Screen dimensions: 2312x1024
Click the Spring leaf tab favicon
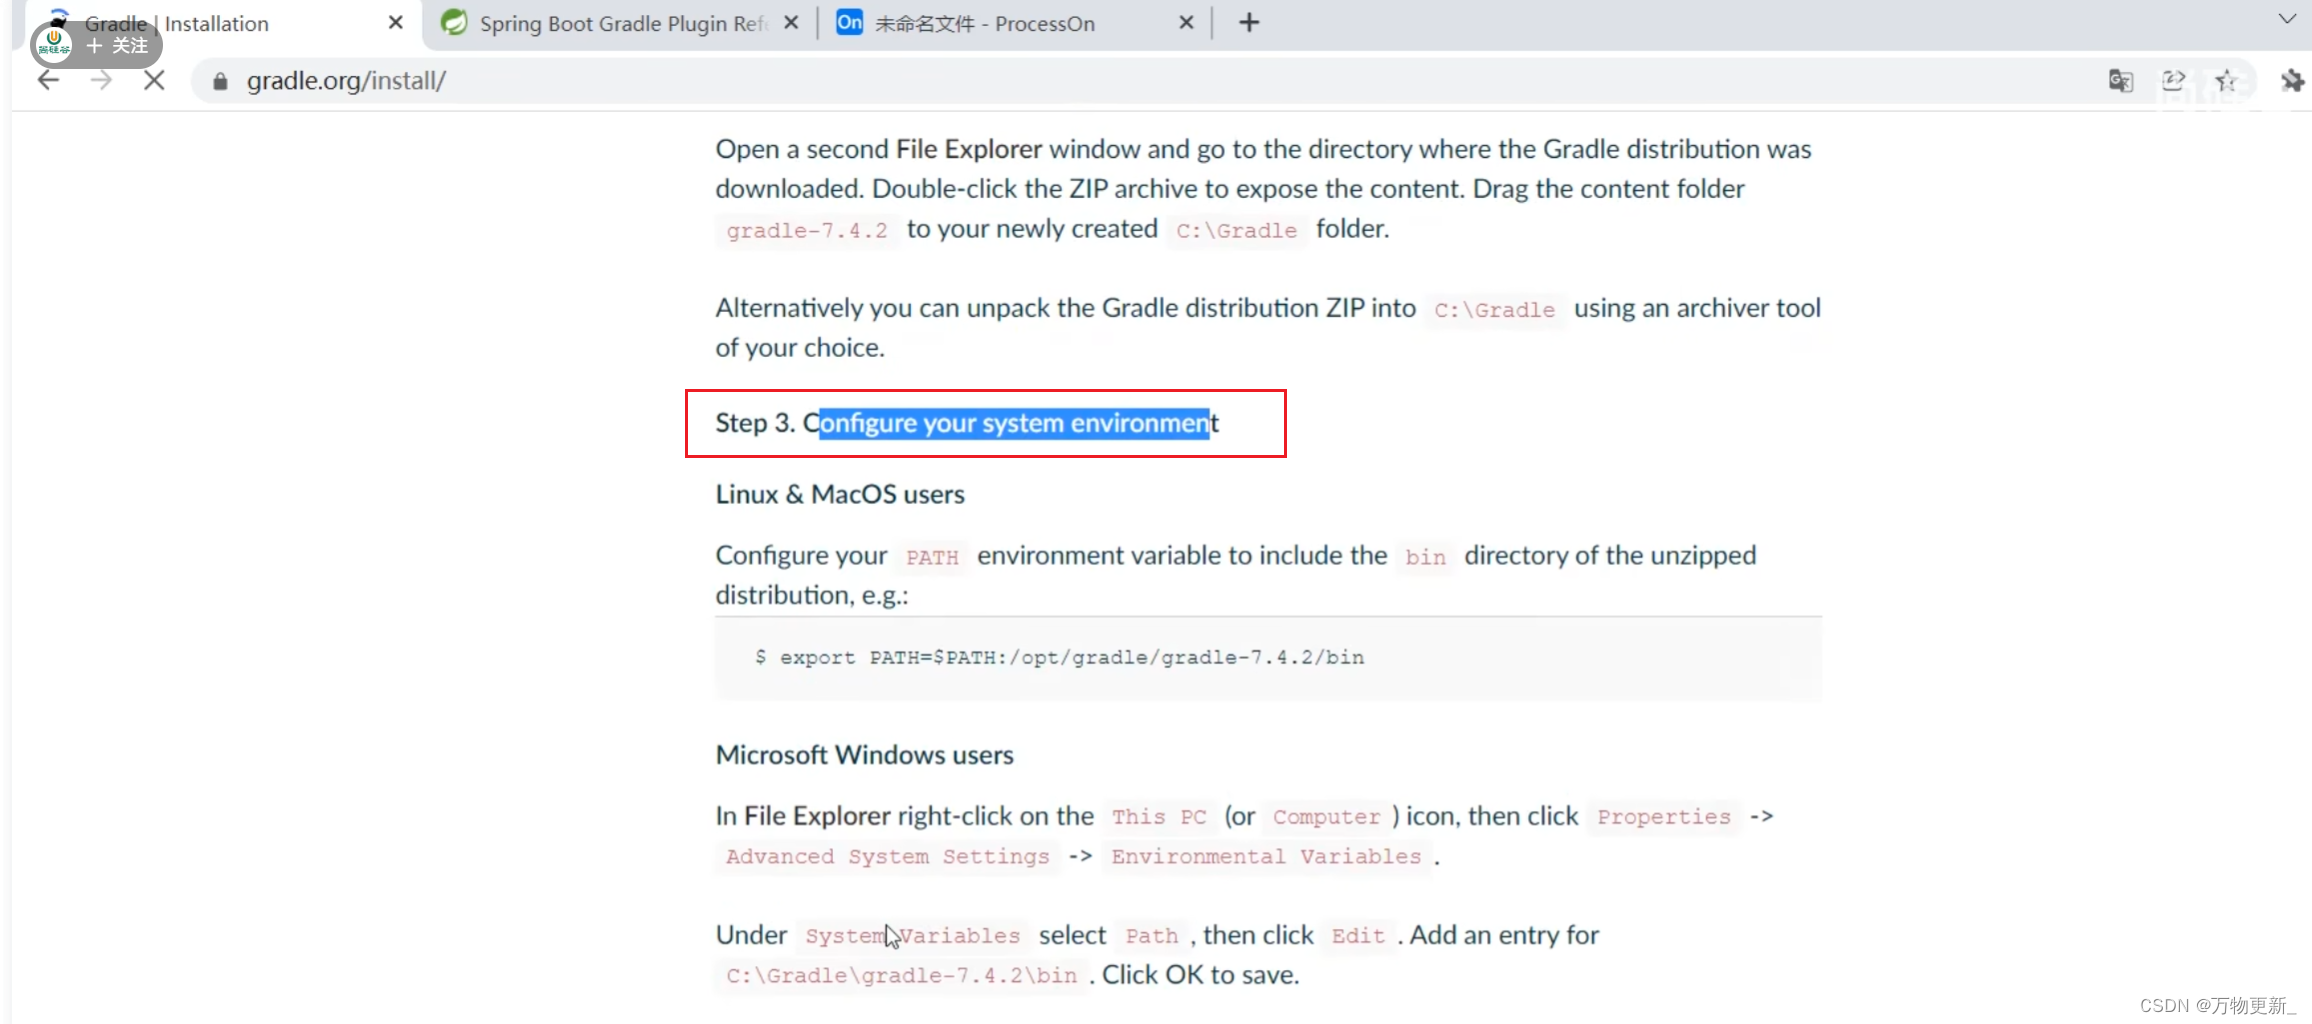pyautogui.click(x=454, y=22)
